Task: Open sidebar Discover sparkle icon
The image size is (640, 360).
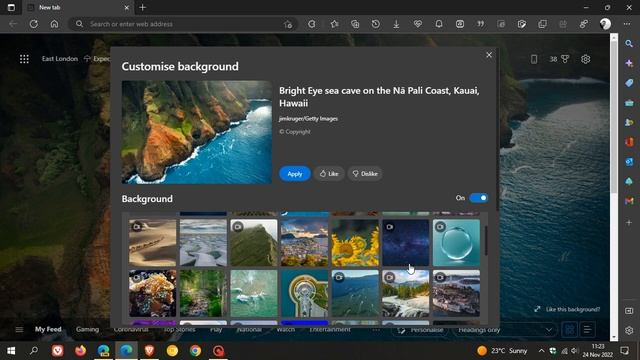Action: [x=629, y=63]
